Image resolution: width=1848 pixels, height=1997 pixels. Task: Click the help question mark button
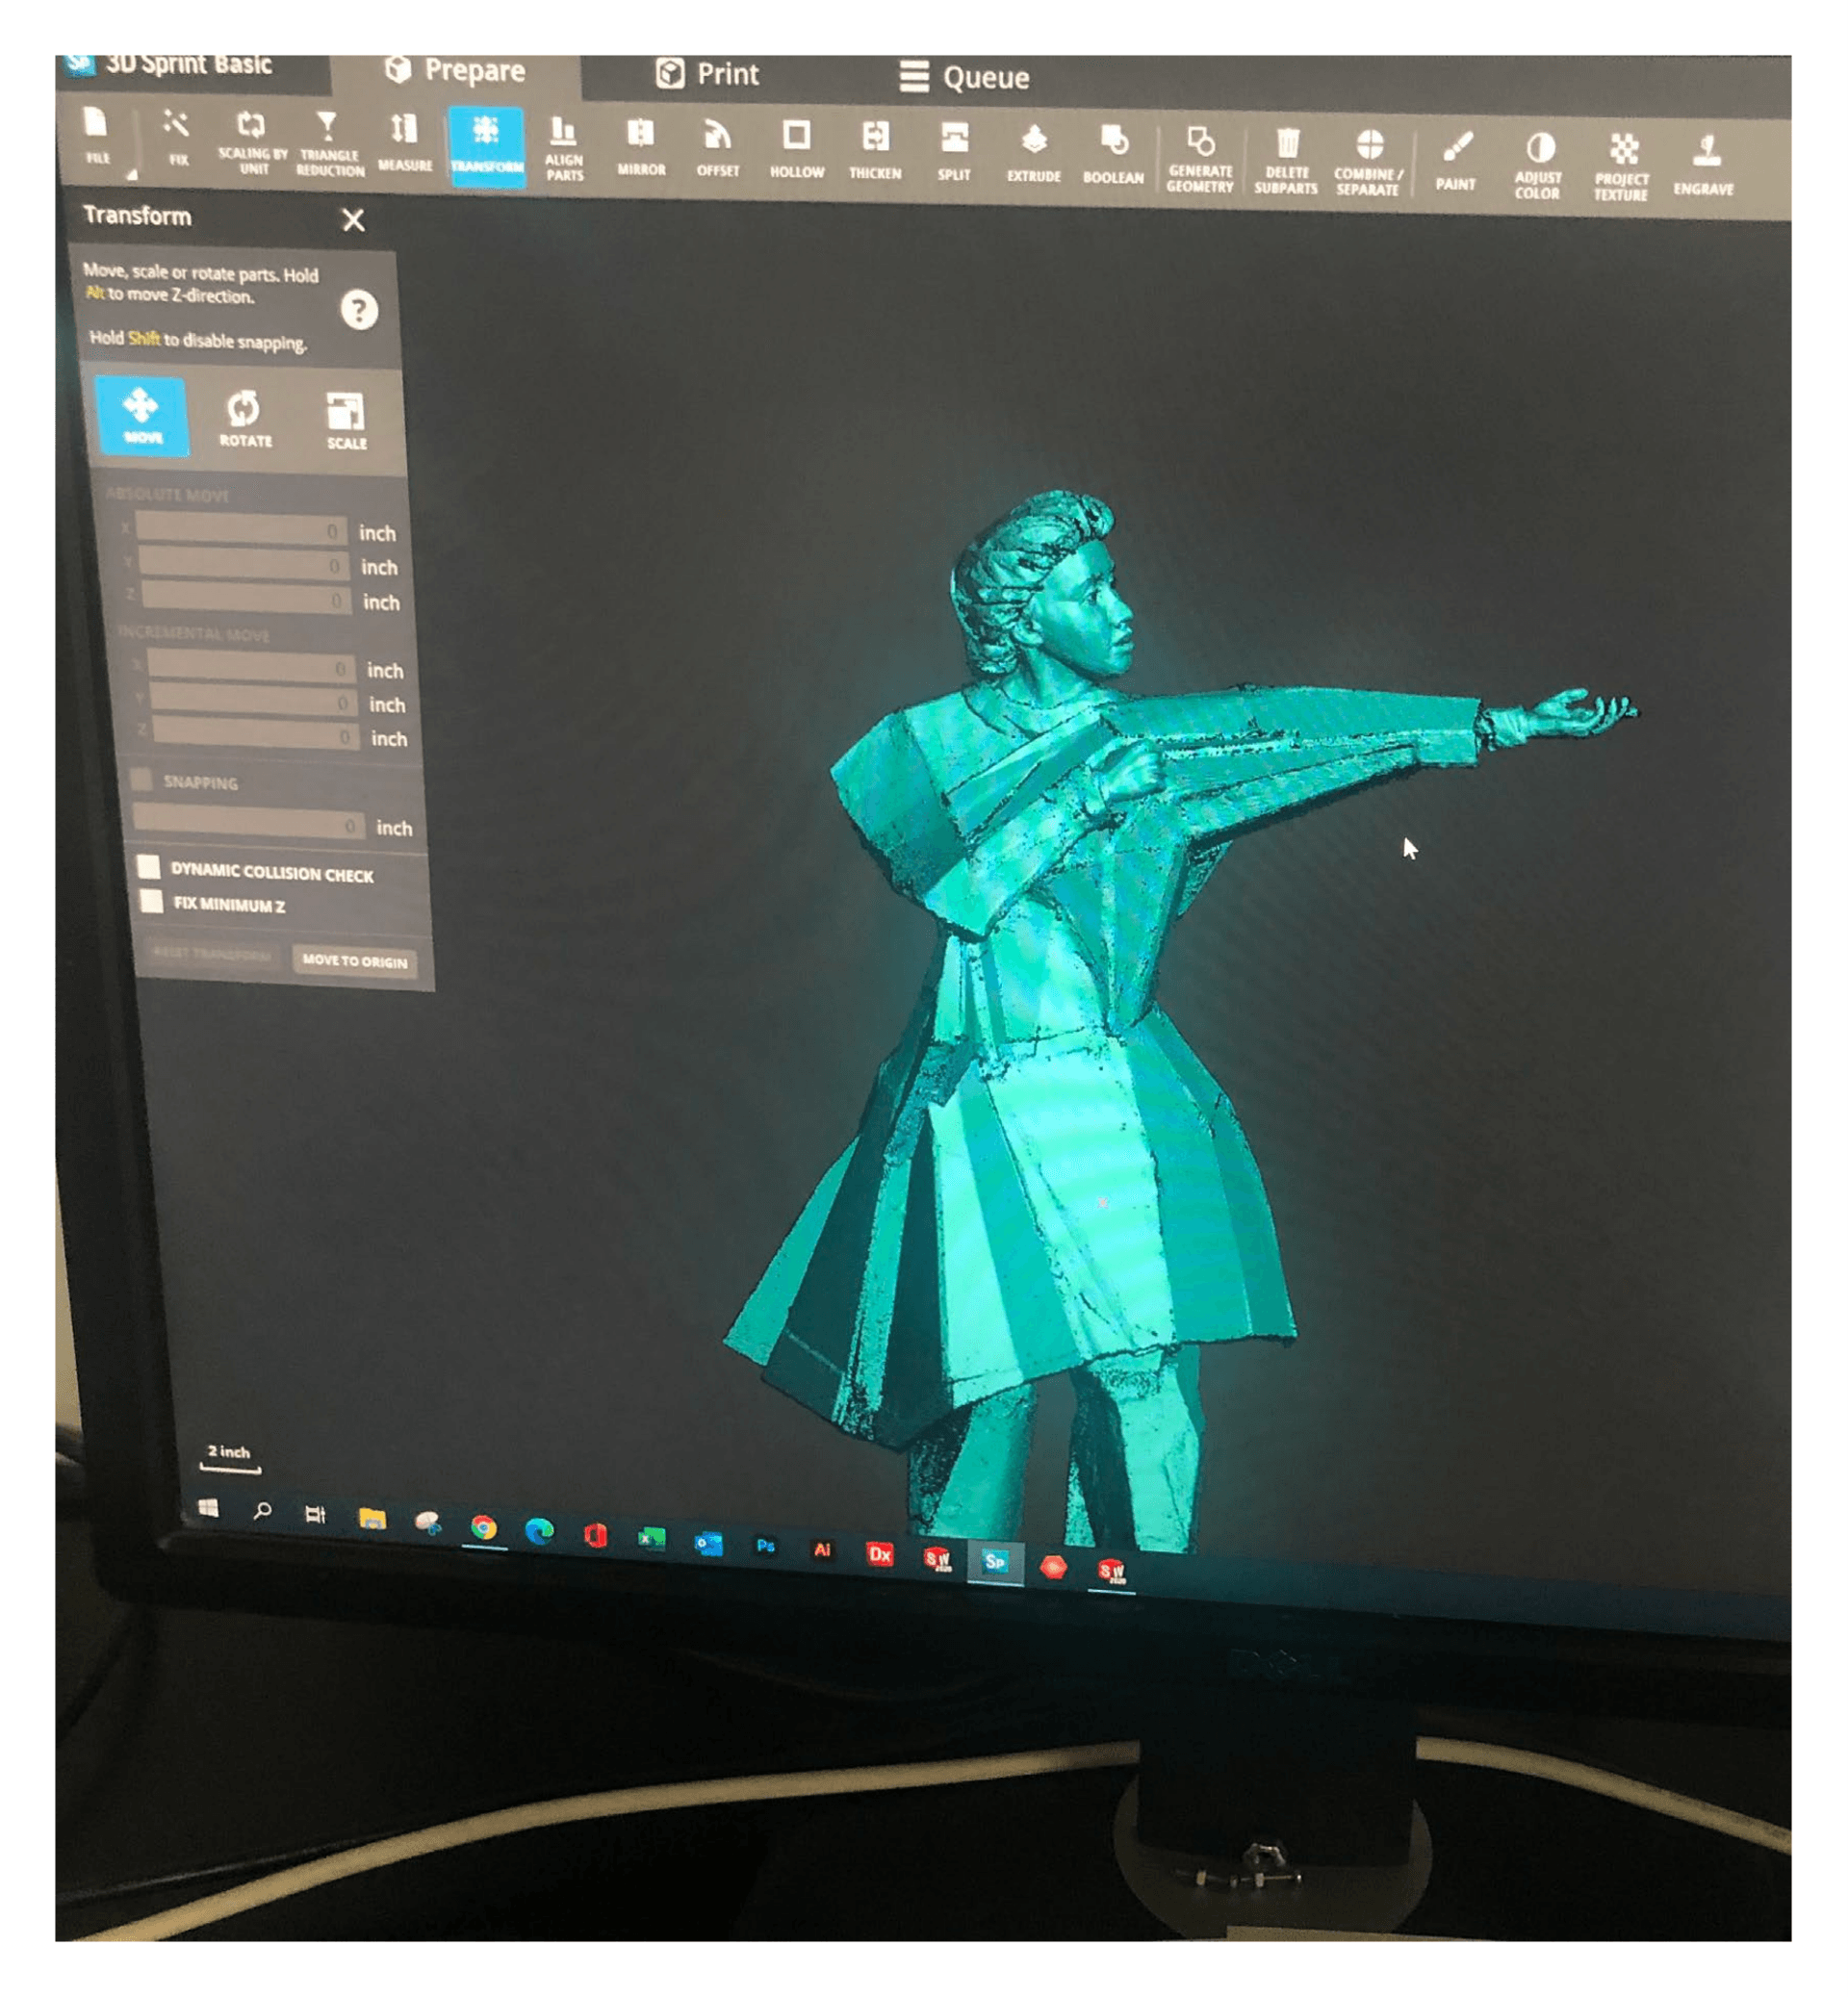(x=359, y=310)
